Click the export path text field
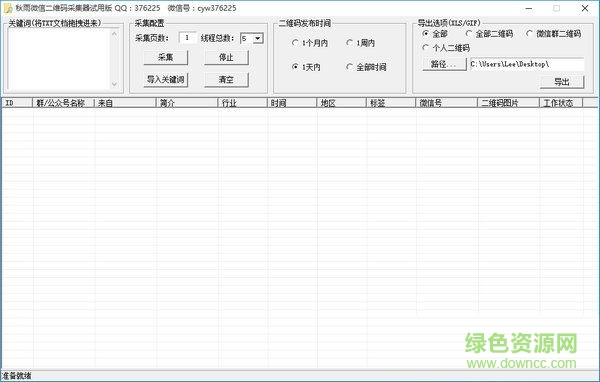Viewport: 600px width, 382px height. (x=527, y=64)
